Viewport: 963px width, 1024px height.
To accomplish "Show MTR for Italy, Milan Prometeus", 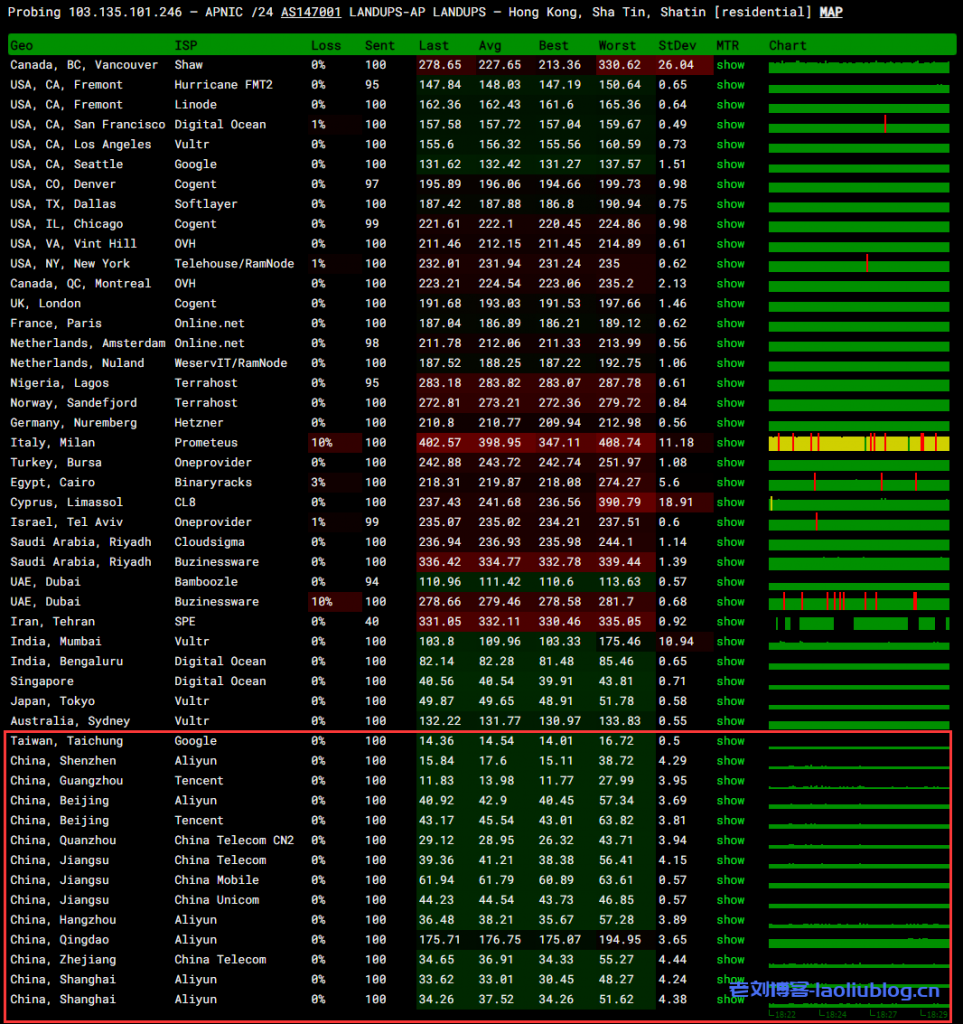I will (730, 443).
